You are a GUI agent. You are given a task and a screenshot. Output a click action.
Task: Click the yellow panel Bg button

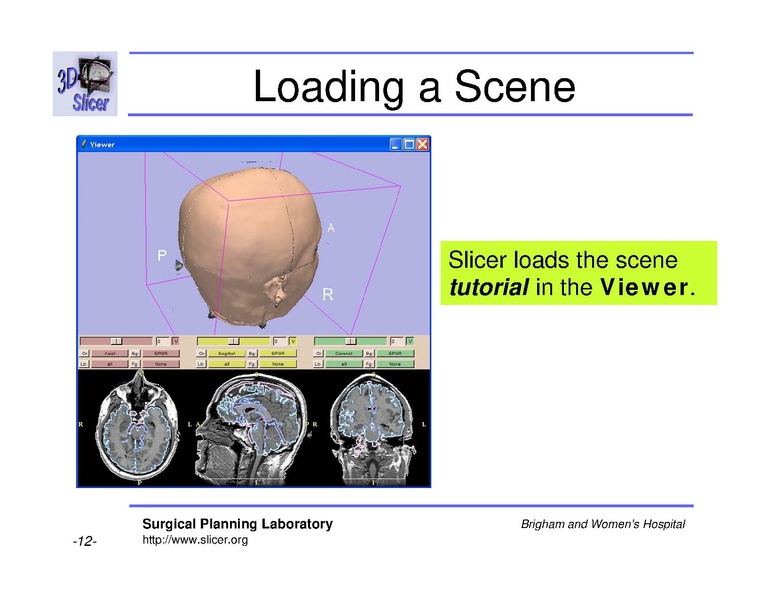252,353
